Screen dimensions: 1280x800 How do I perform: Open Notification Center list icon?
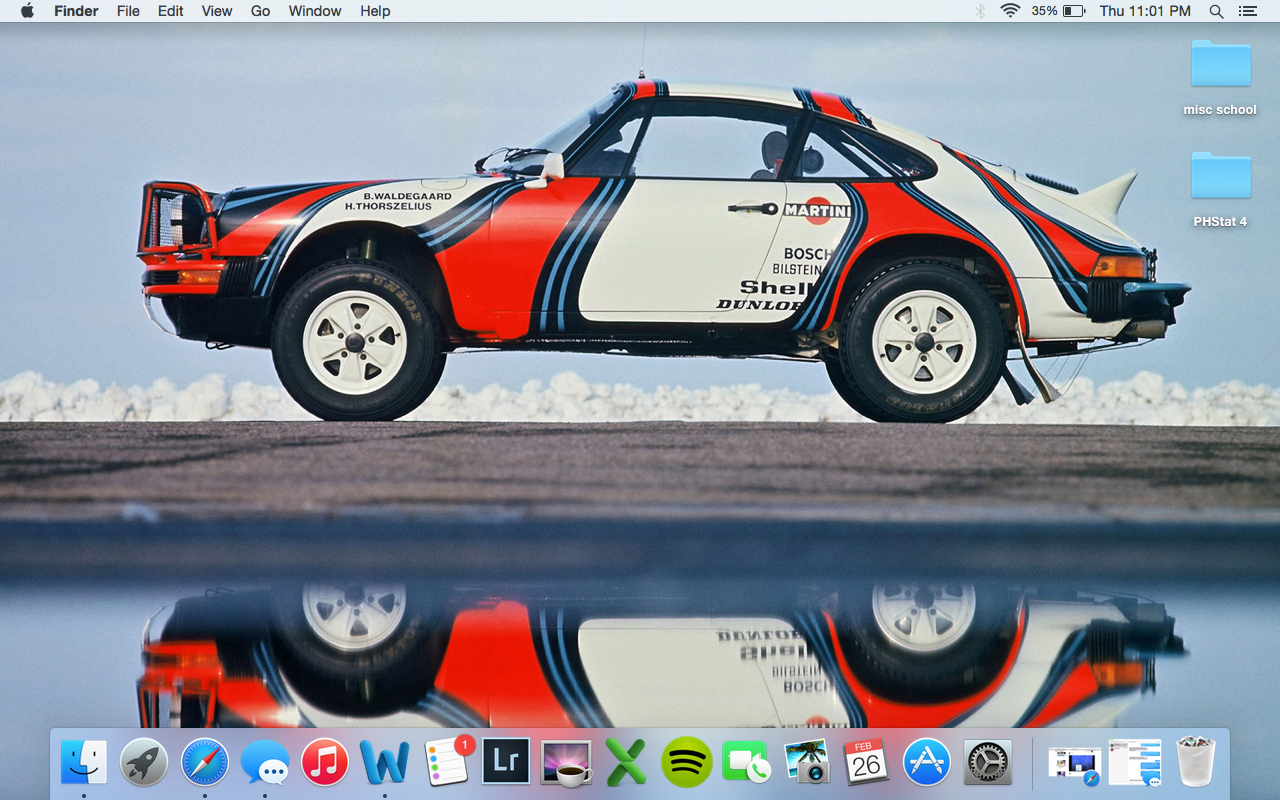point(1247,11)
